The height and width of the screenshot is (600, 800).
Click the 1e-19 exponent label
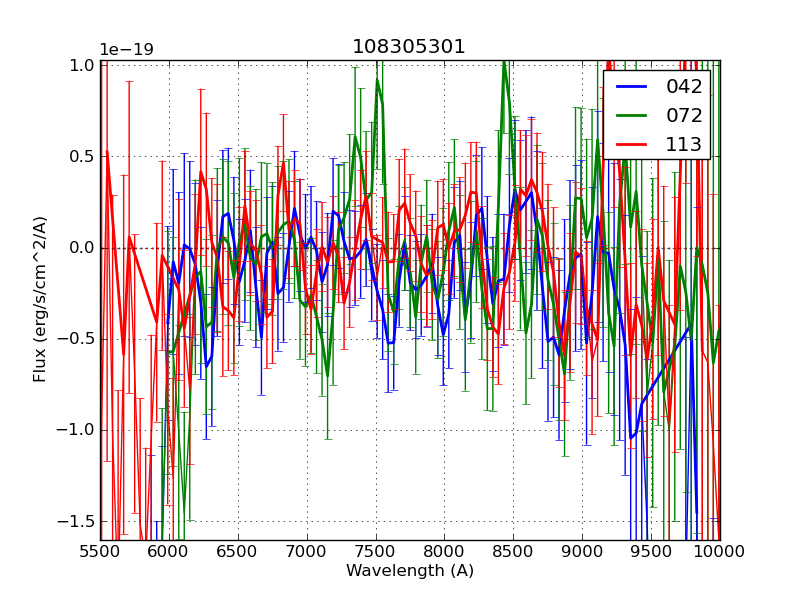tap(126, 50)
